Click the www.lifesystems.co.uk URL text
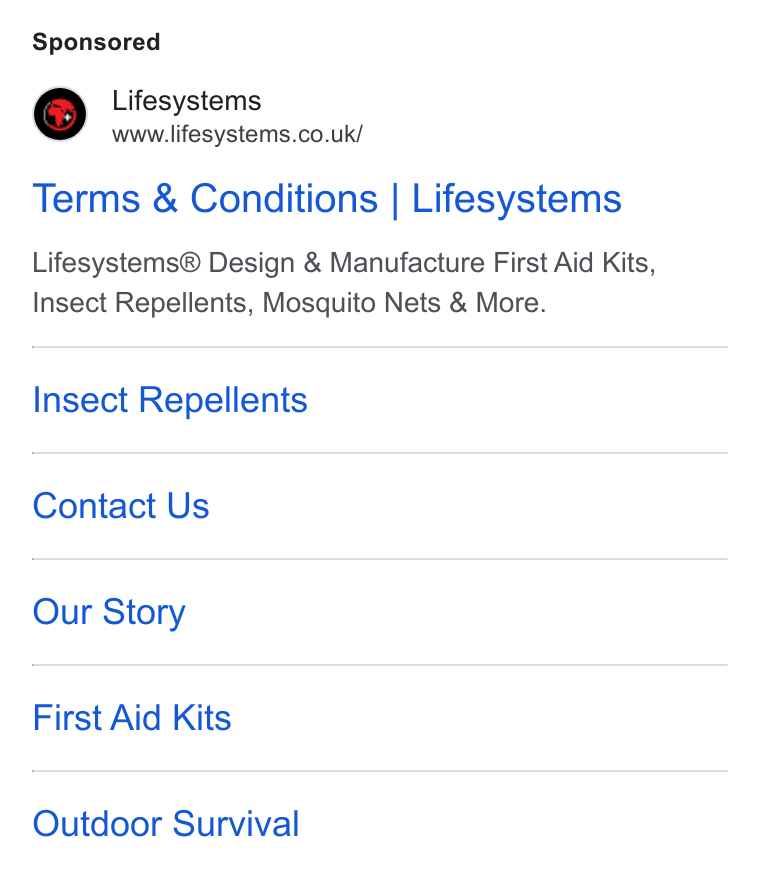Viewport: 760px width, 876px height. [238, 135]
